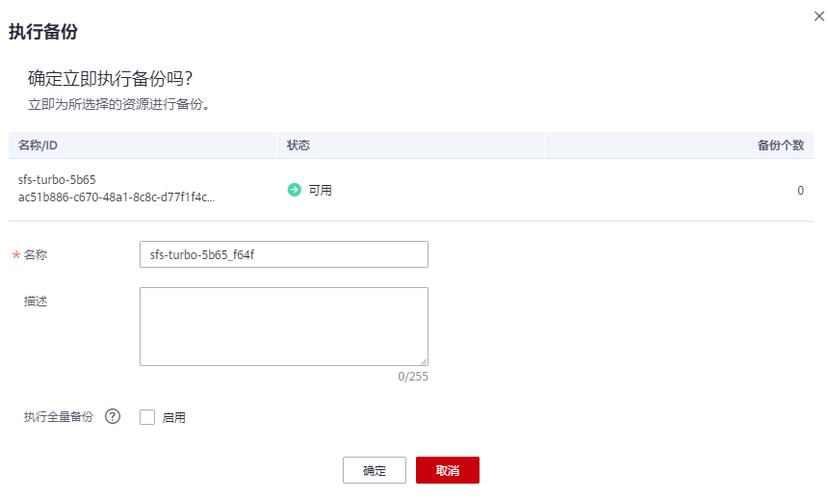Click the red 取消 button
Viewport: 830px width, 500px height.
pos(447,470)
